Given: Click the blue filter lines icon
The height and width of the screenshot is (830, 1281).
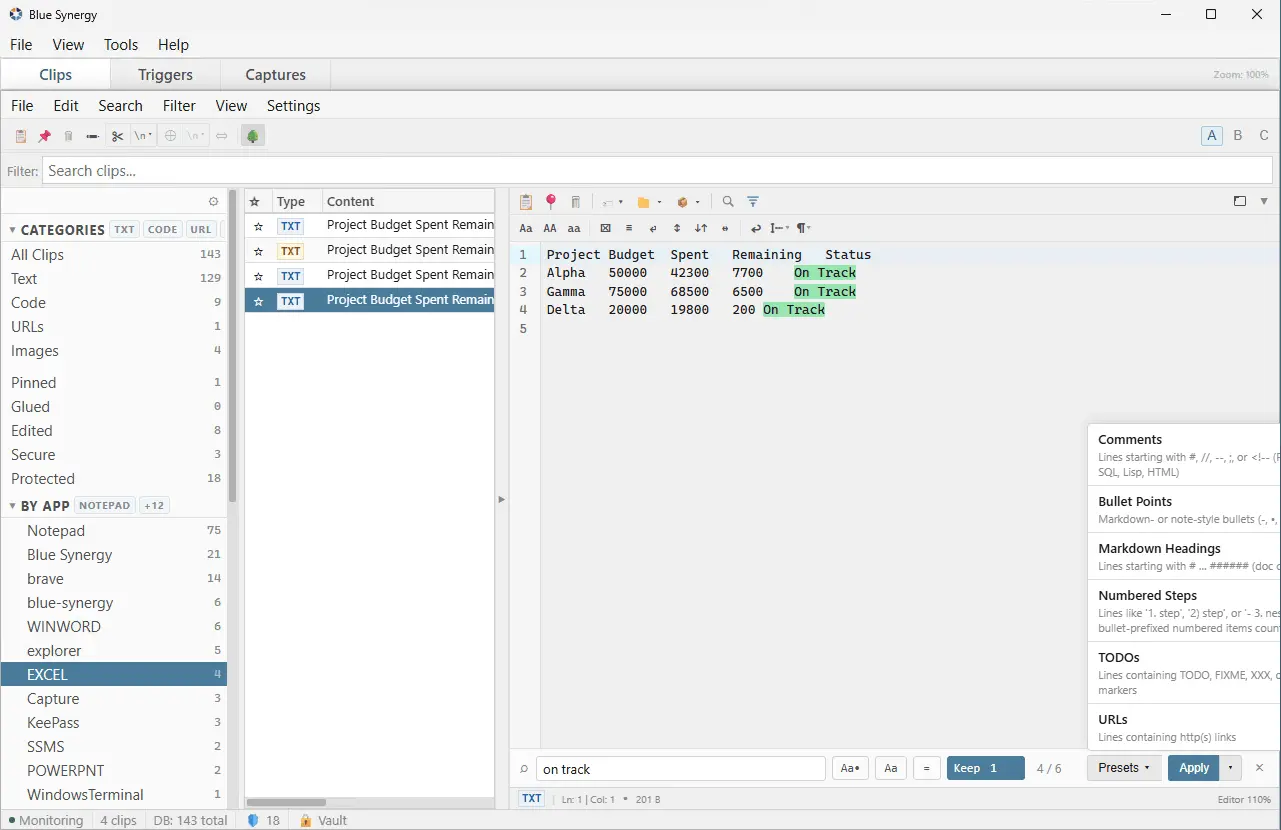Looking at the screenshot, I should (x=753, y=202).
